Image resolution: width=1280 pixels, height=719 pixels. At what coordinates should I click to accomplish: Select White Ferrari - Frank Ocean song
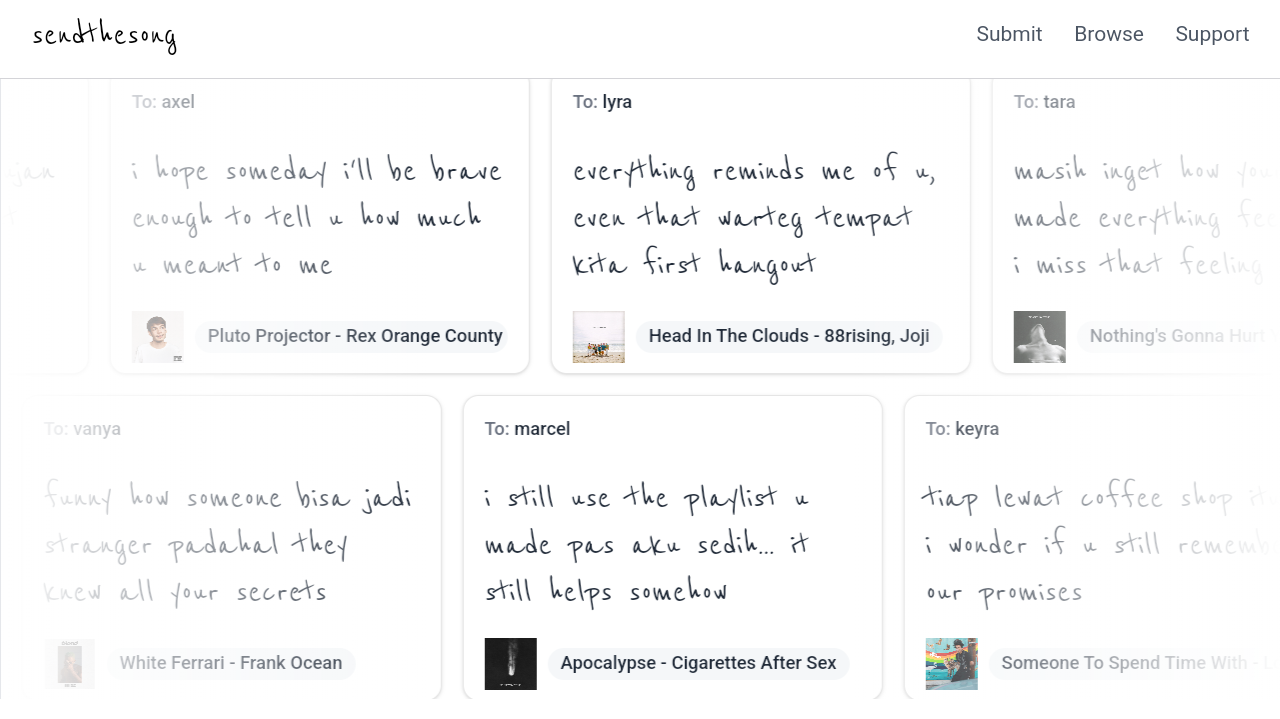[x=231, y=663]
